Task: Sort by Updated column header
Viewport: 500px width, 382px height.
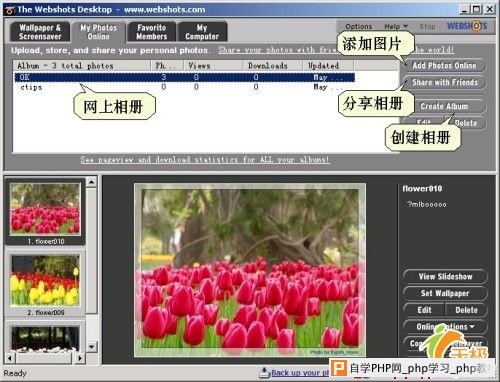Action: pyautogui.click(x=328, y=66)
